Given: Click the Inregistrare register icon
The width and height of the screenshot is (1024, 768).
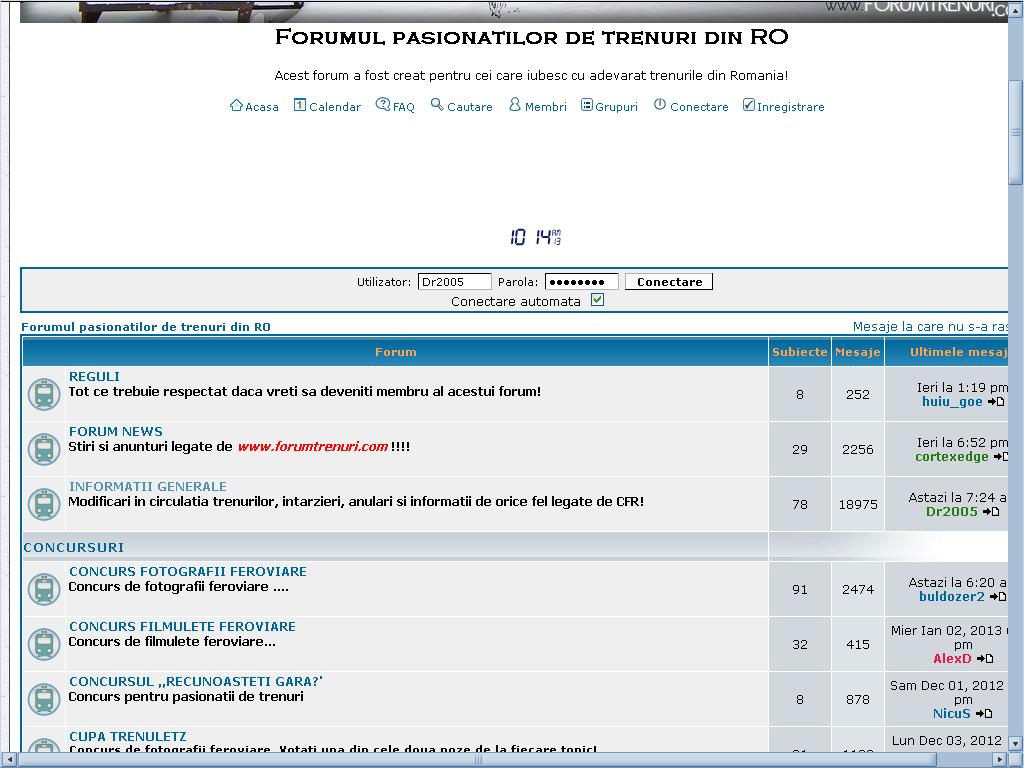Looking at the screenshot, I should [x=748, y=105].
